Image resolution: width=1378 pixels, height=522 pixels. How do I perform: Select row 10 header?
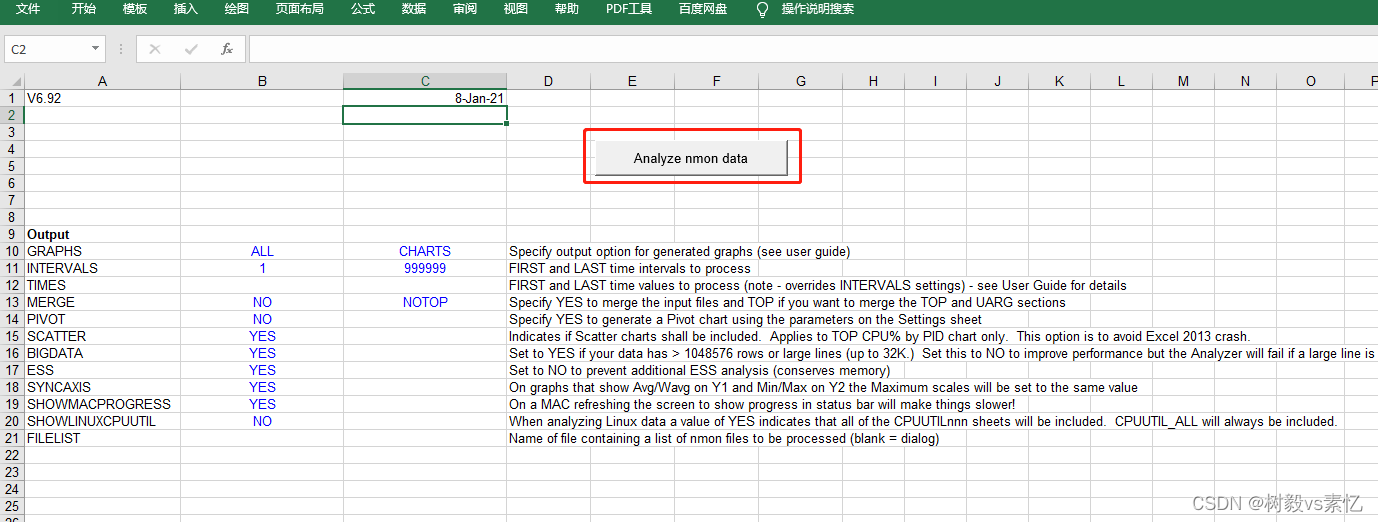coord(12,251)
